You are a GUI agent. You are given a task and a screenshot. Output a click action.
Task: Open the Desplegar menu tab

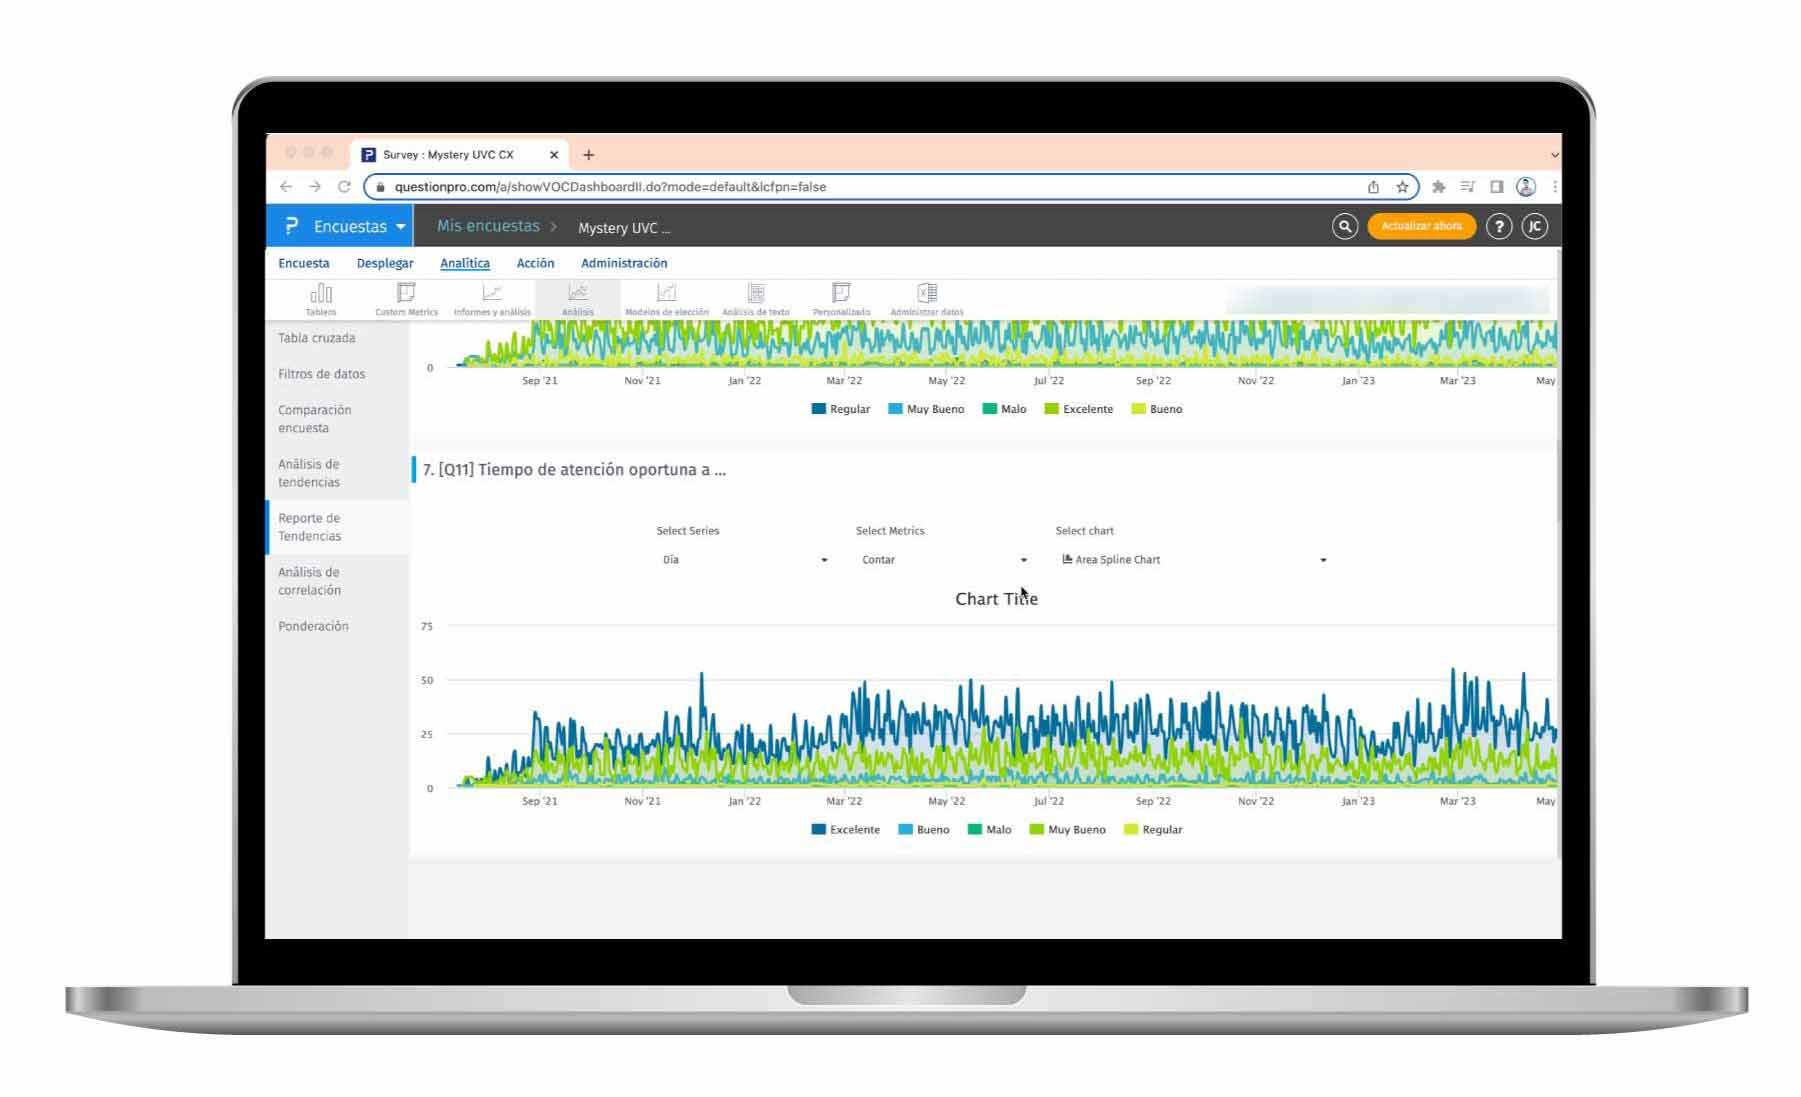(385, 263)
